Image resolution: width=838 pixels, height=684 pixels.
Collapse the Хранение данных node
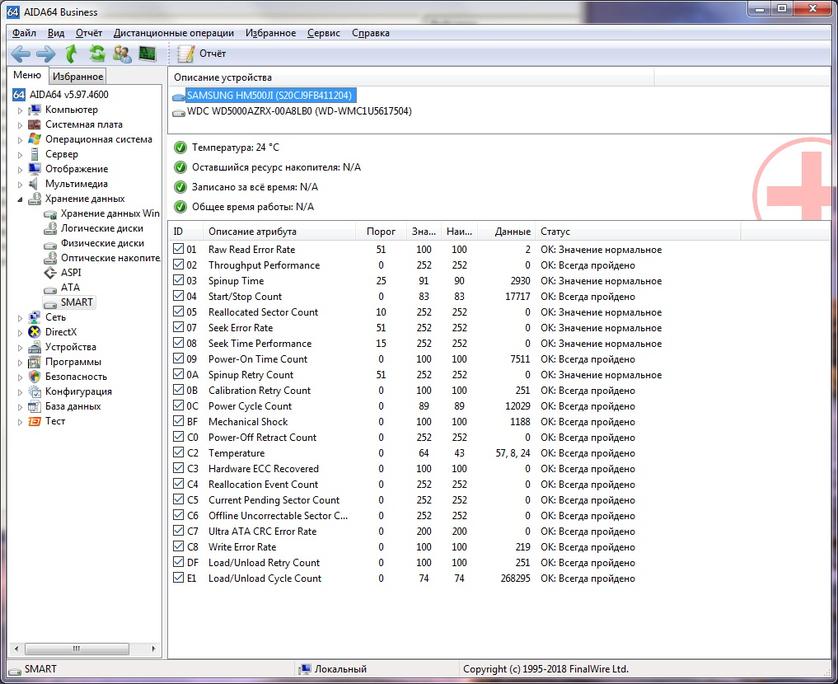click(x=20, y=199)
